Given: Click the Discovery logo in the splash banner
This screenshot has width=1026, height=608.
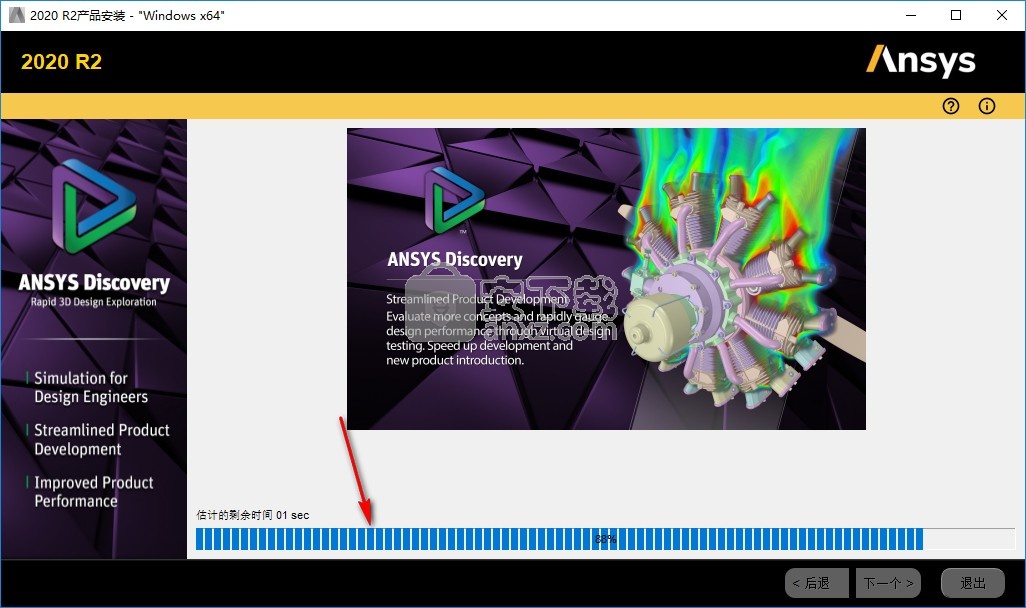Looking at the screenshot, I should point(455,200).
